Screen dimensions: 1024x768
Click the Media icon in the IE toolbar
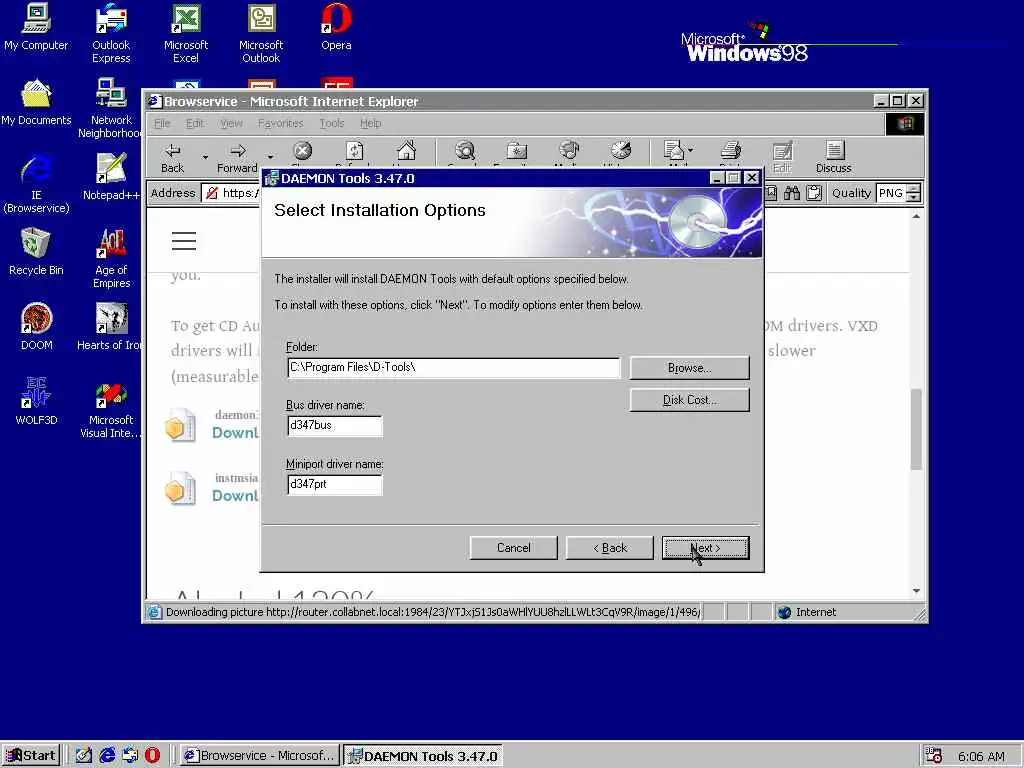(x=569, y=152)
